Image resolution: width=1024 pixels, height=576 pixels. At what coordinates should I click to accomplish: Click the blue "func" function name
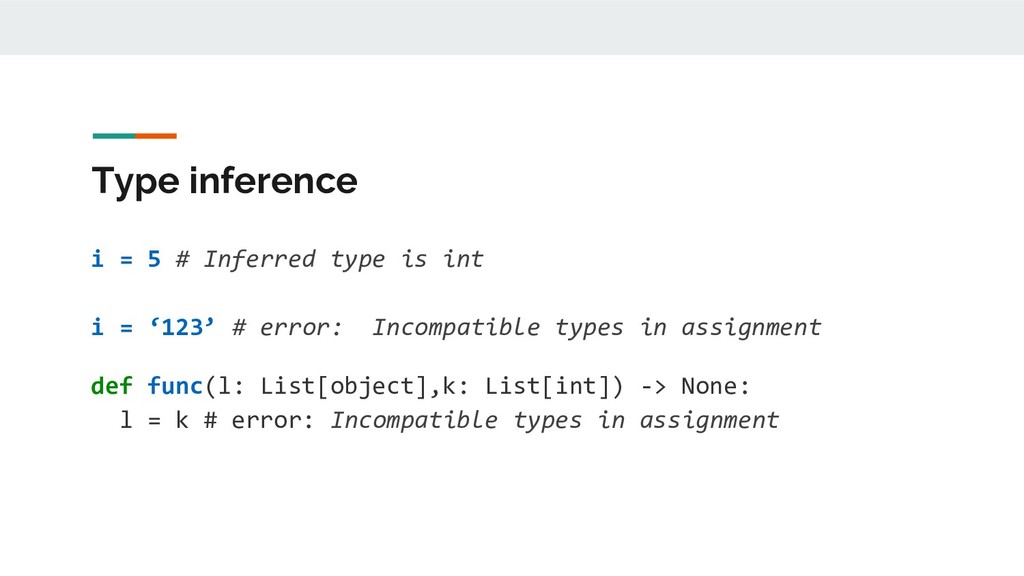pos(175,385)
